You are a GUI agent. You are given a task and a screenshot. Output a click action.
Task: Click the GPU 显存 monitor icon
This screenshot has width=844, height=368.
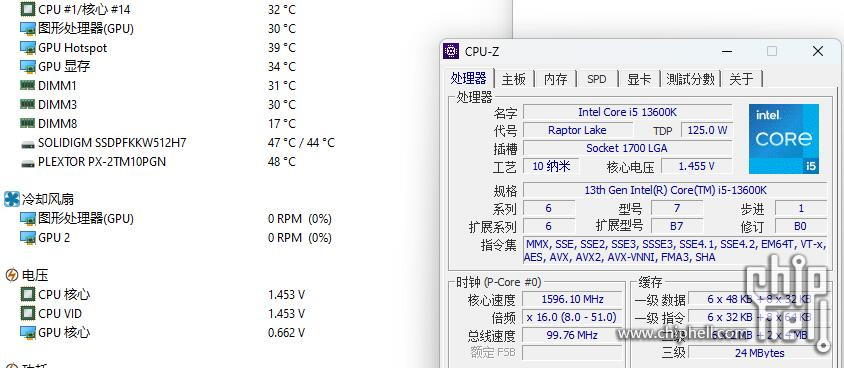click(27, 67)
